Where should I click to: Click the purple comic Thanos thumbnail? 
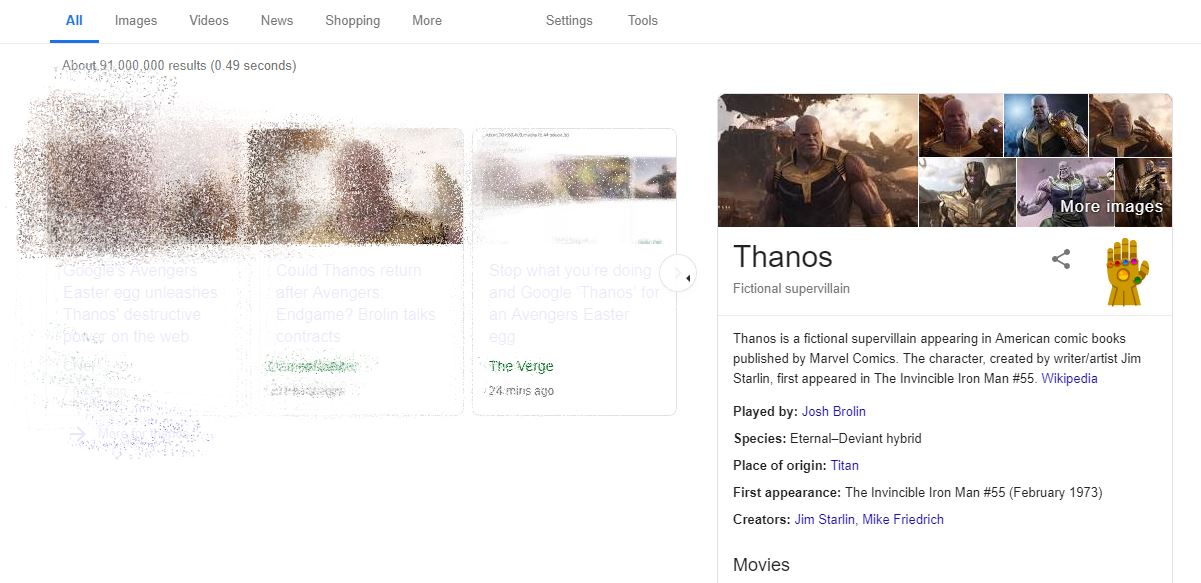[x=1064, y=193]
